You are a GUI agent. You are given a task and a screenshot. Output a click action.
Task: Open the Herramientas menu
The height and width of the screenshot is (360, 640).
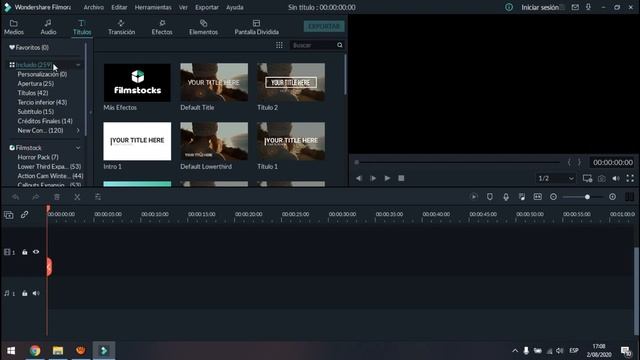tap(153, 7)
